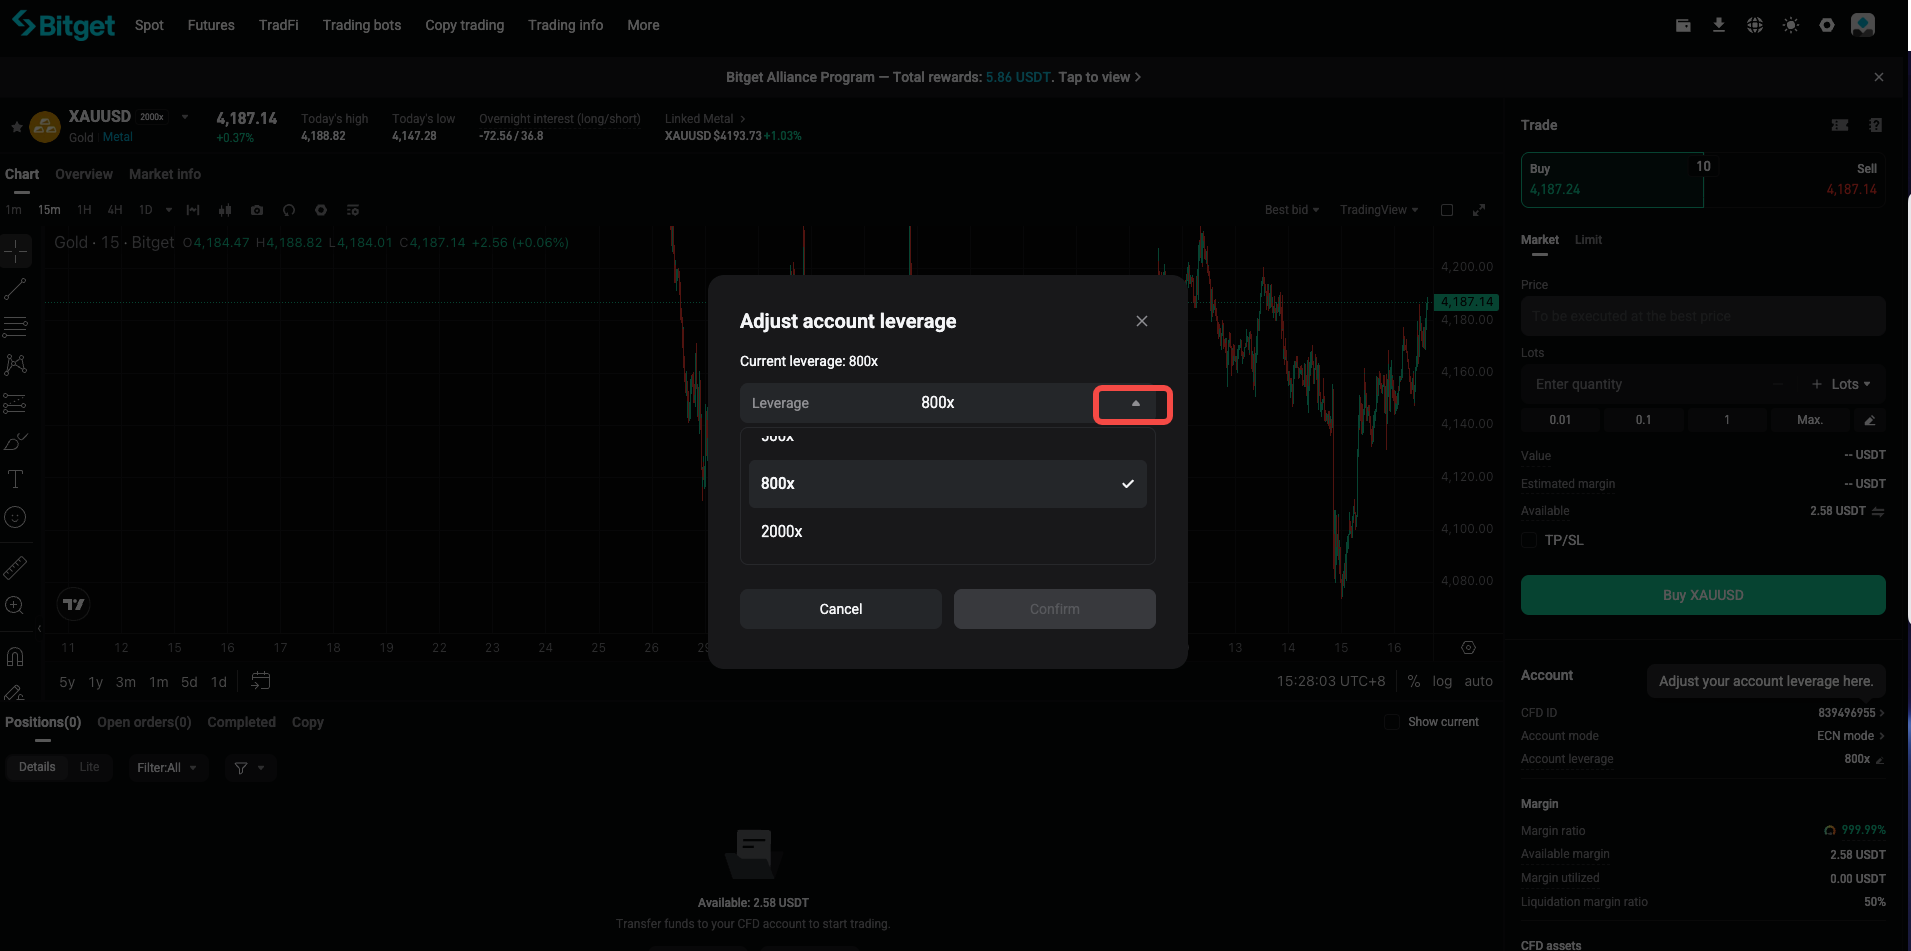Open the go-to-date calendar icon
The width and height of the screenshot is (1911, 951).
[x=260, y=681]
